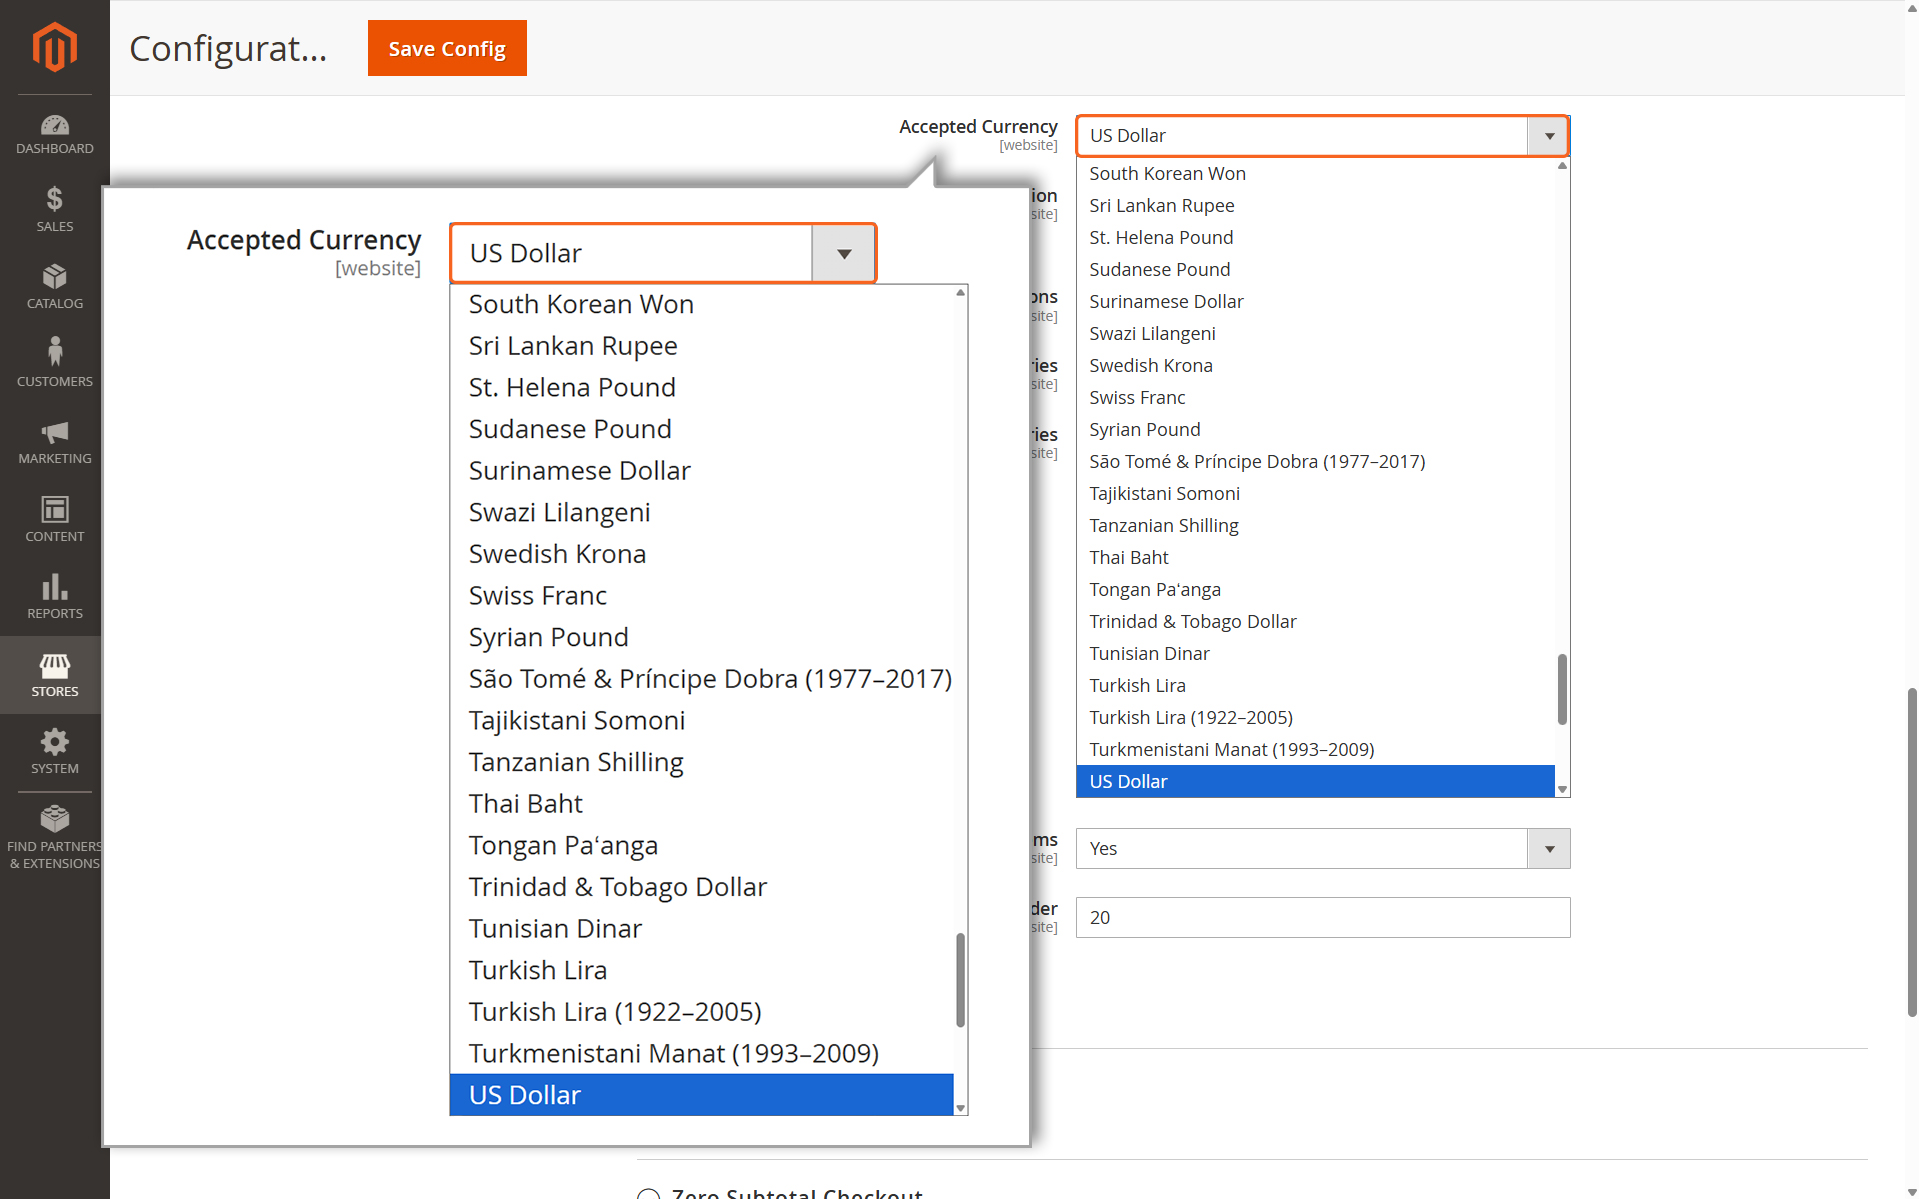
Task: Open the Dashboard section
Action: [54, 135]
